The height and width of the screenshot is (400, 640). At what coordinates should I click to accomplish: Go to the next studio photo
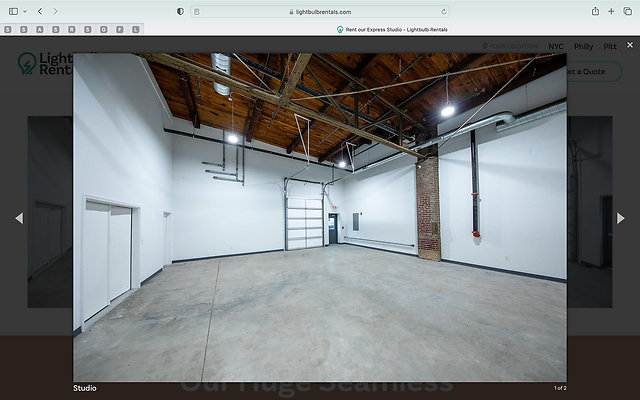[621, 218]
